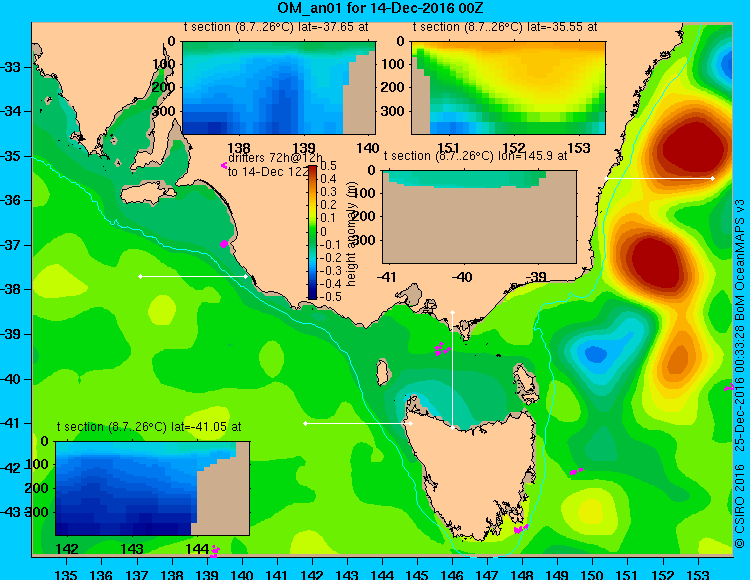Click magenta drifter at map's eastern edge
The image size is (750, 580).
[728, 387]
